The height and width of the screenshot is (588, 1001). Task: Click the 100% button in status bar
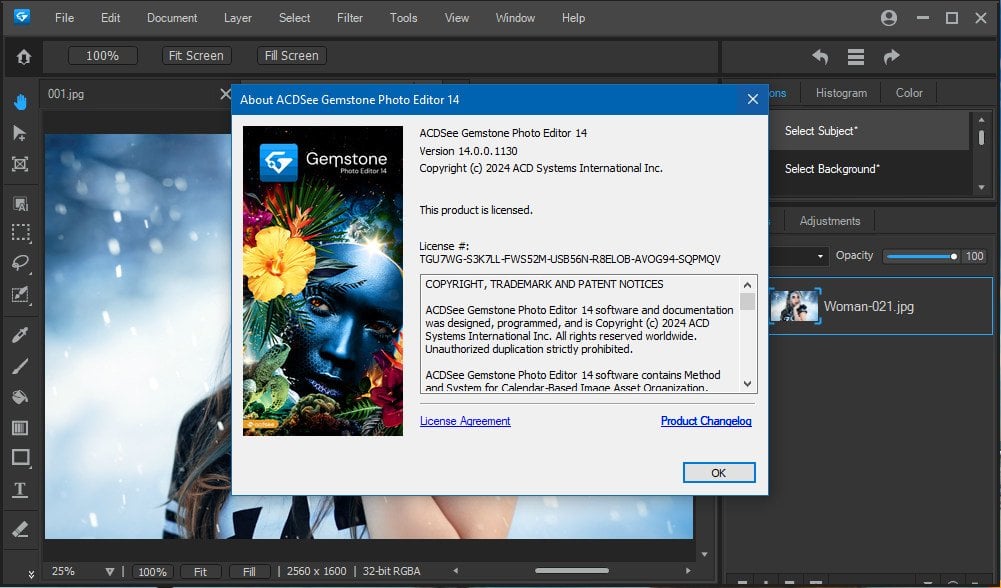[153, 572]
